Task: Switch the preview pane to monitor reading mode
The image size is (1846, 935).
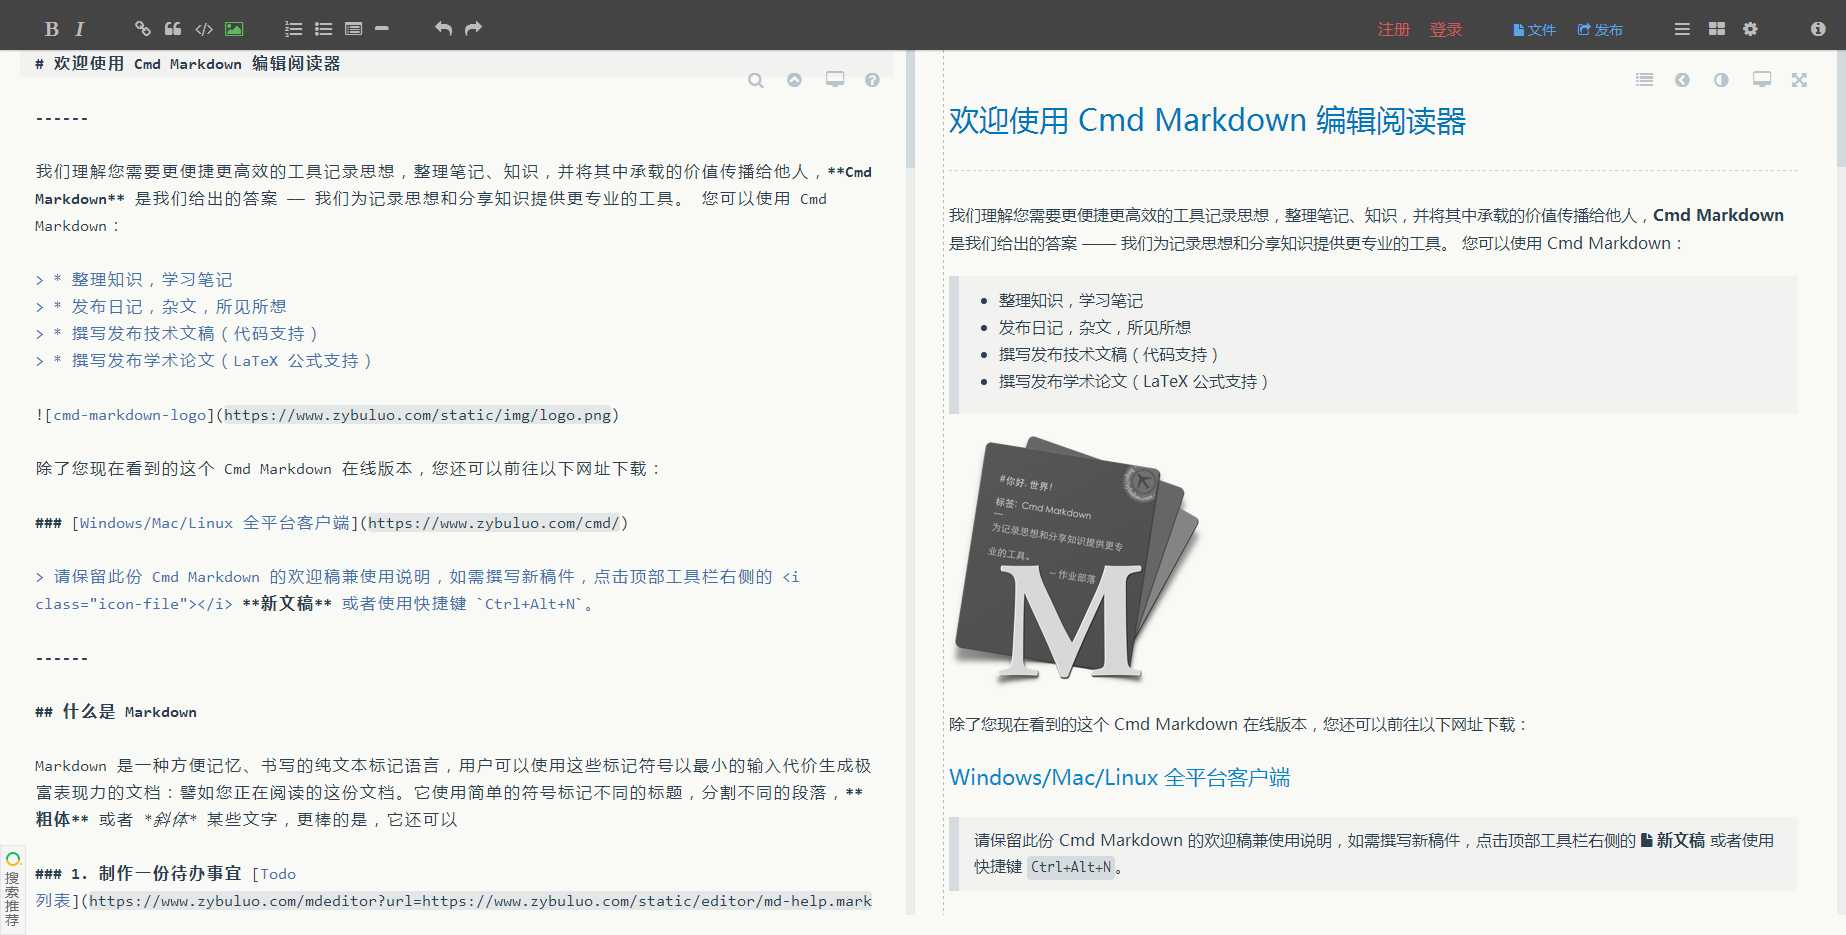Action: click(x=1762, y=79)
